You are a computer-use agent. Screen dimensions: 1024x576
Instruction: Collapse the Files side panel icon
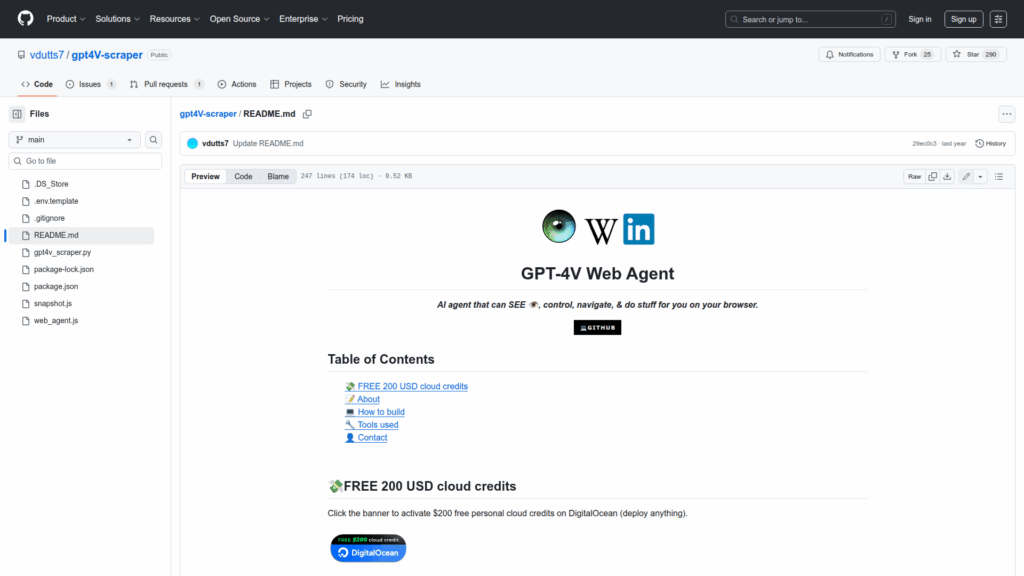pos(17,114)
